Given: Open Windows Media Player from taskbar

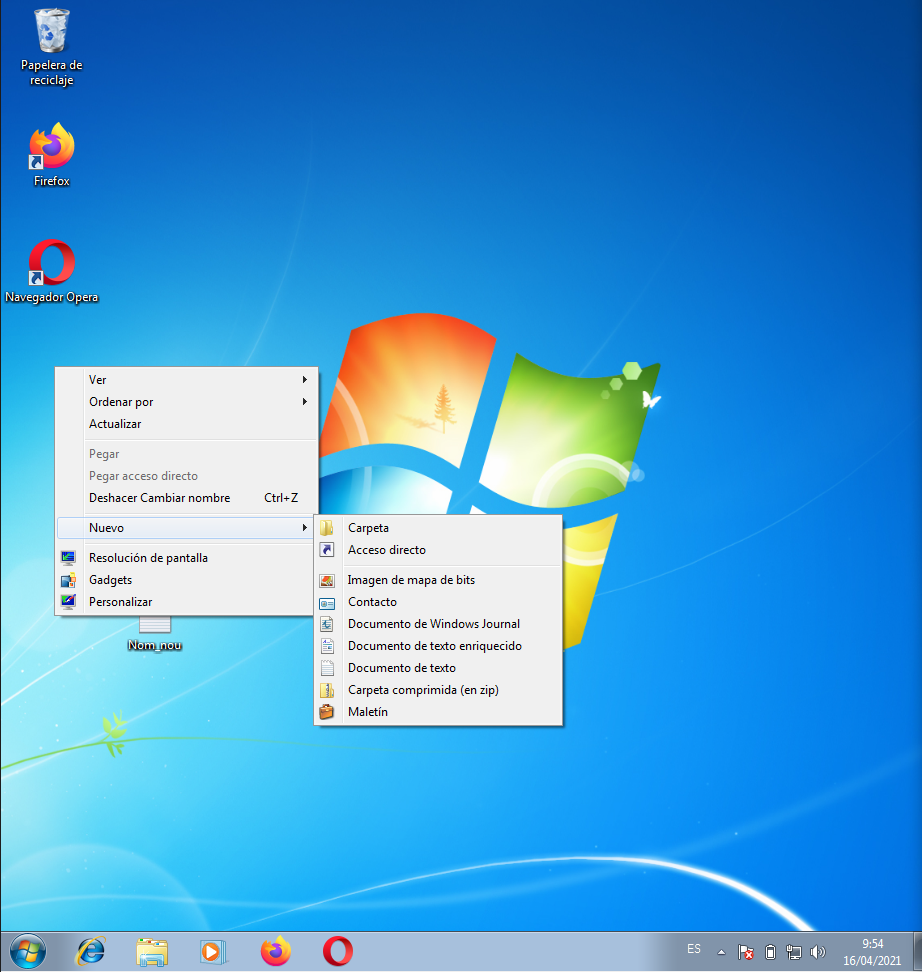Looking at the screenshot, I should pos(213,952).
